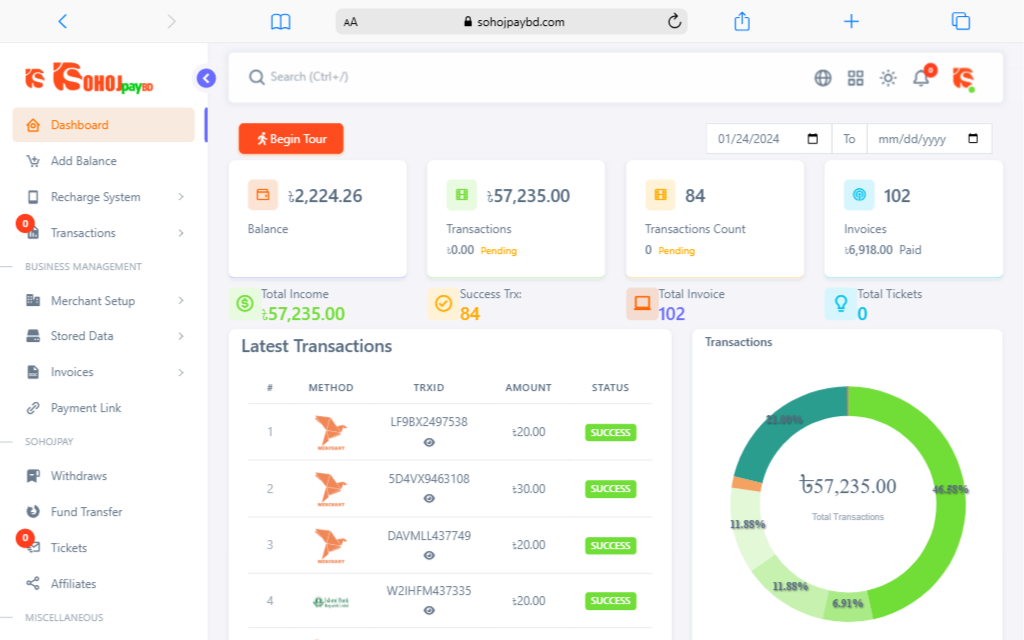Open the apps grid shortcut icon
The width and height of the screenshot is (1024, 640).
(855, 78)
